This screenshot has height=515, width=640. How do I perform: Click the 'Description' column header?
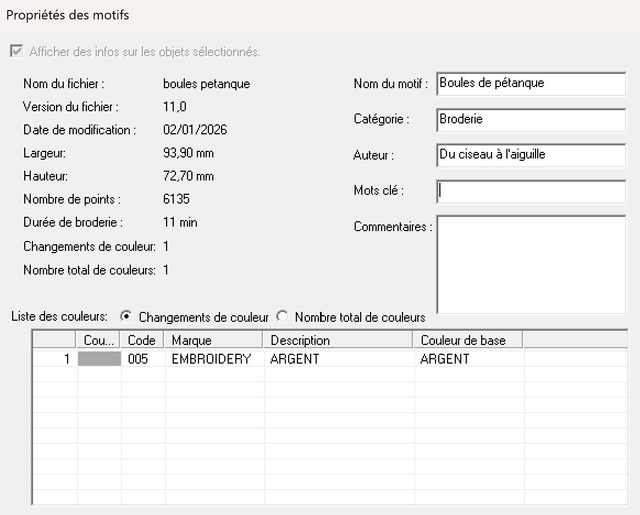point(338,340)
